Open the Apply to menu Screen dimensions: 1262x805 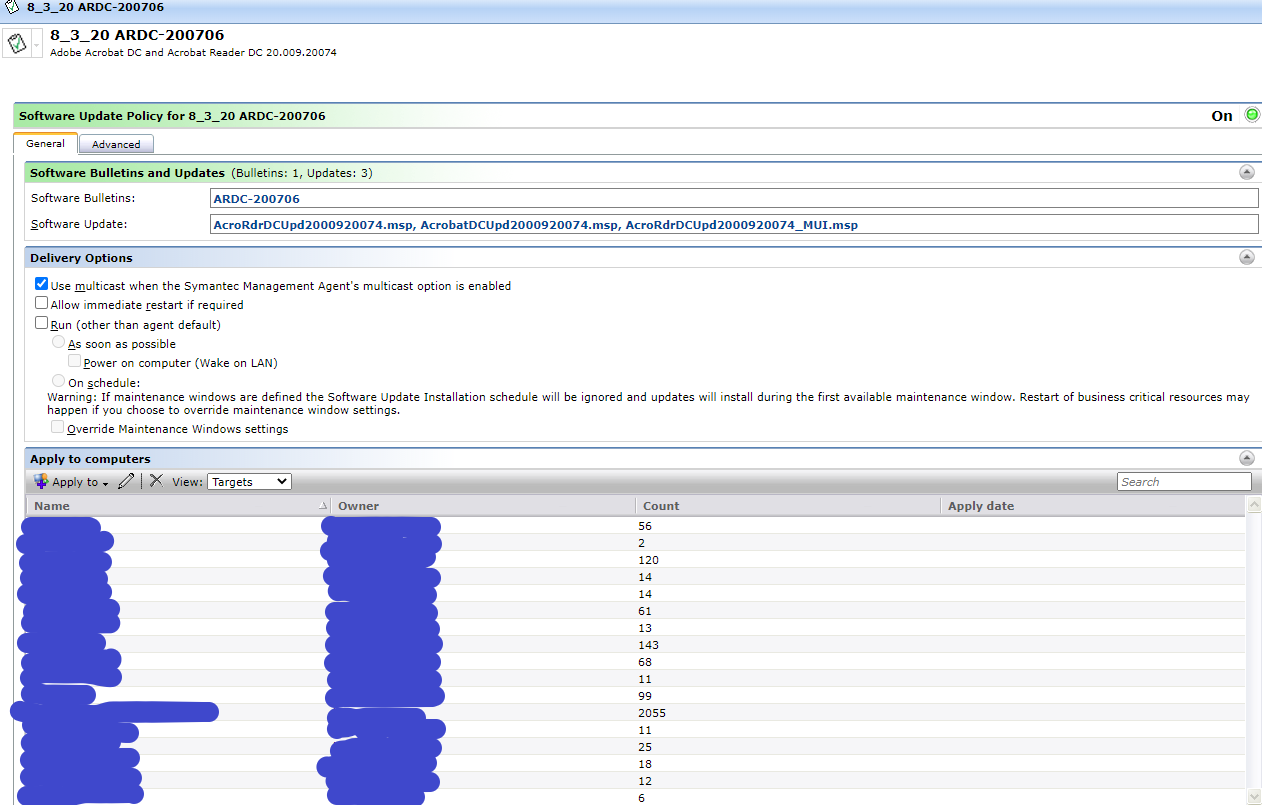click(x=68, y=481)
